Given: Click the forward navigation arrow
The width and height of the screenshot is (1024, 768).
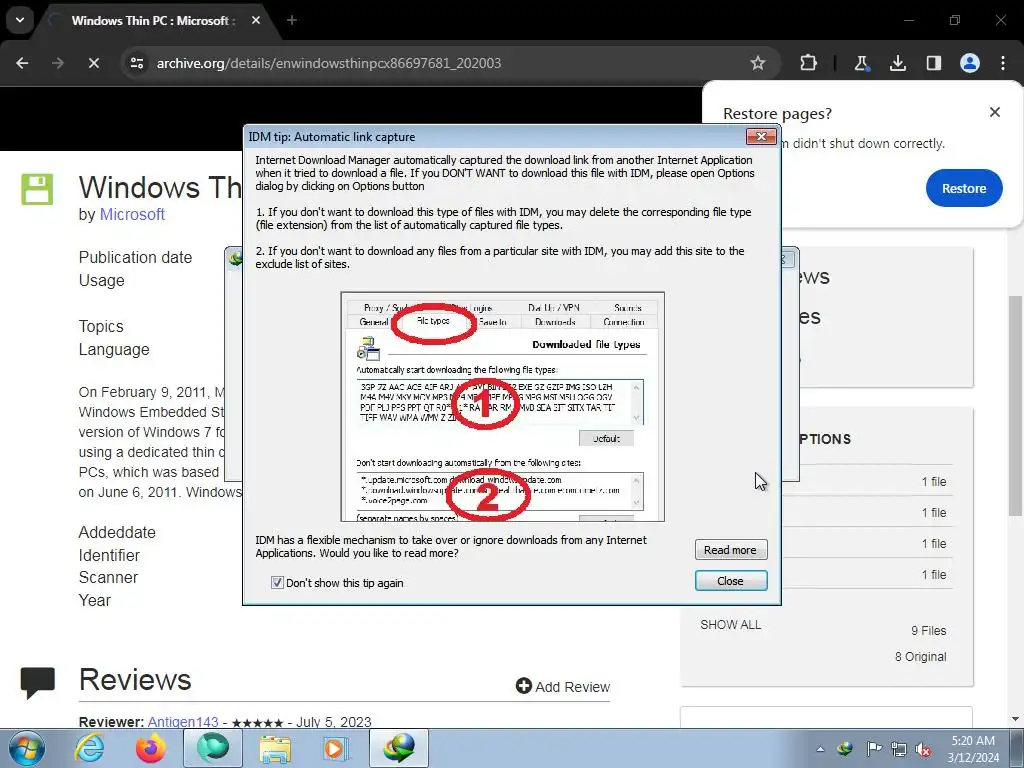Looking at the screenshot, I should click(x=58, y=63).
